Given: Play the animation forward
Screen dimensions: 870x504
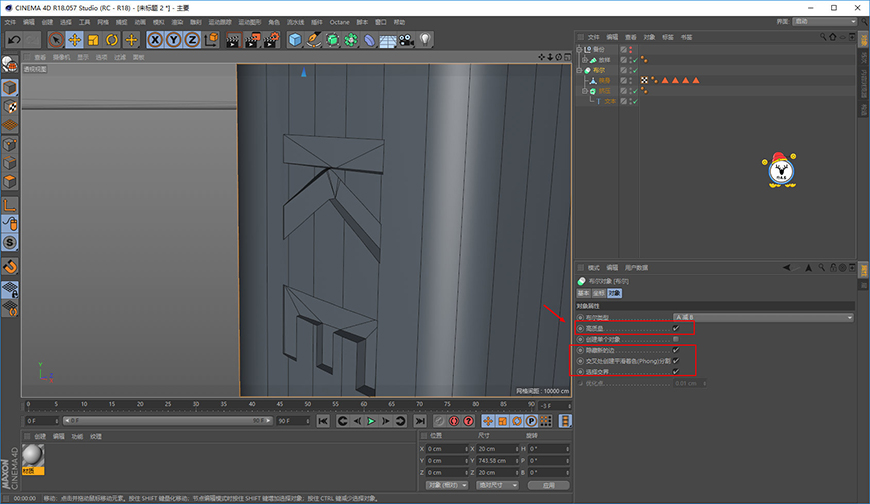Looking at the screenshot, I should (371, 421).
